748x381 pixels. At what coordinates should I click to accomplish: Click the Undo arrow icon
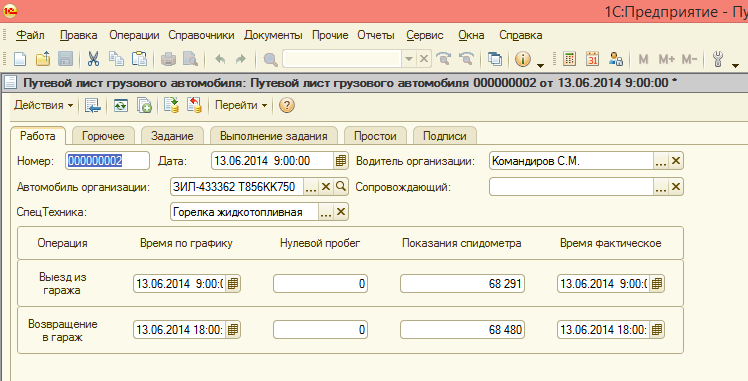(x=220, y=59)
